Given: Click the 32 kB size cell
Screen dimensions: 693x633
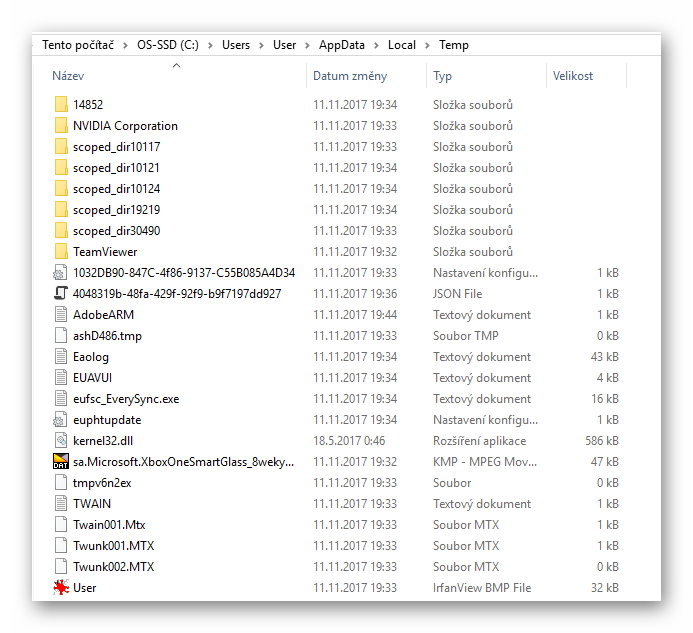Looking at the screenshot, I should tap(605, 587).
